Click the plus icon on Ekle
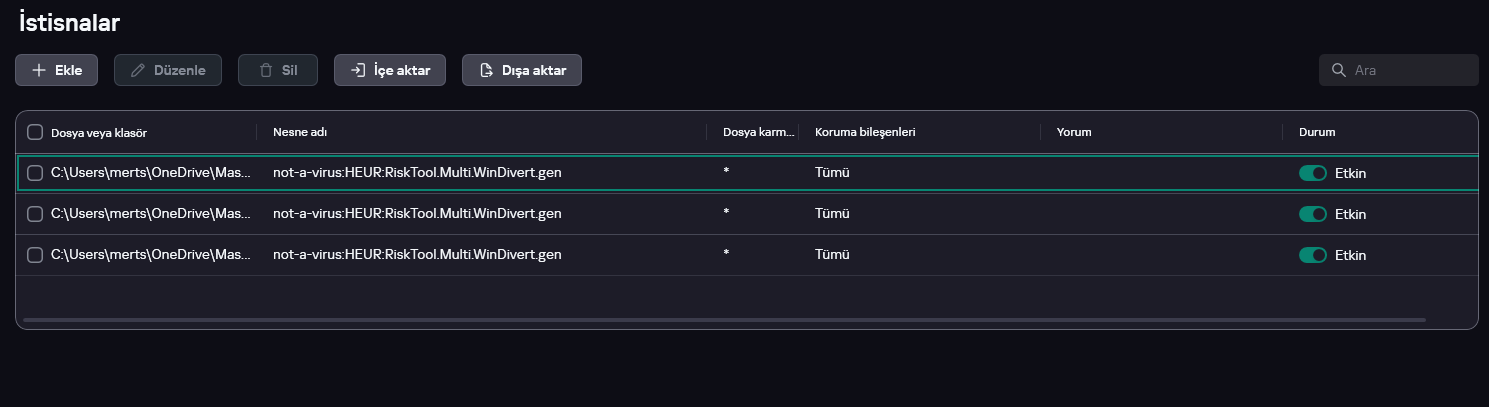 pos(39,70)
